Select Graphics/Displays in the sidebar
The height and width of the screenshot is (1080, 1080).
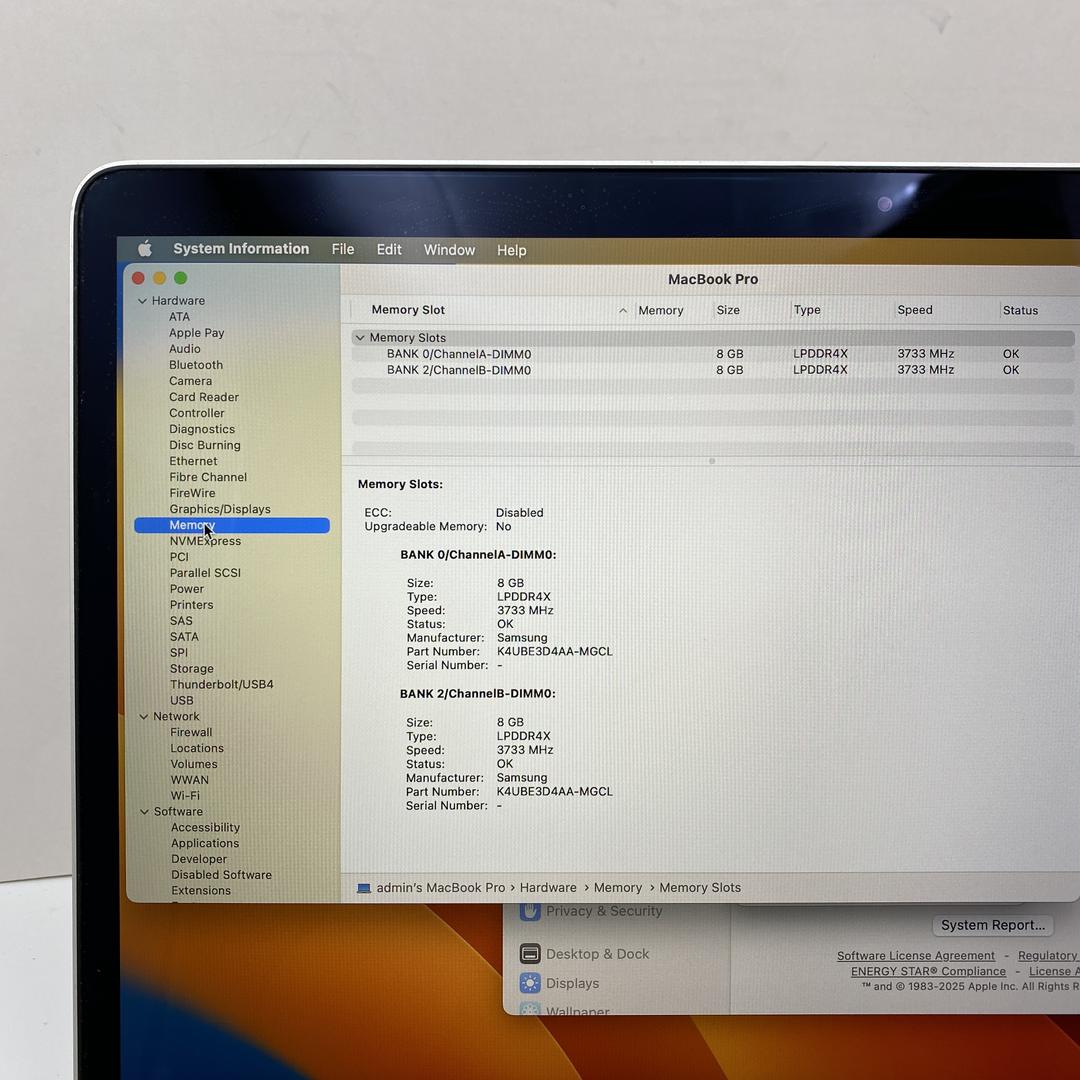click(220, 509)
